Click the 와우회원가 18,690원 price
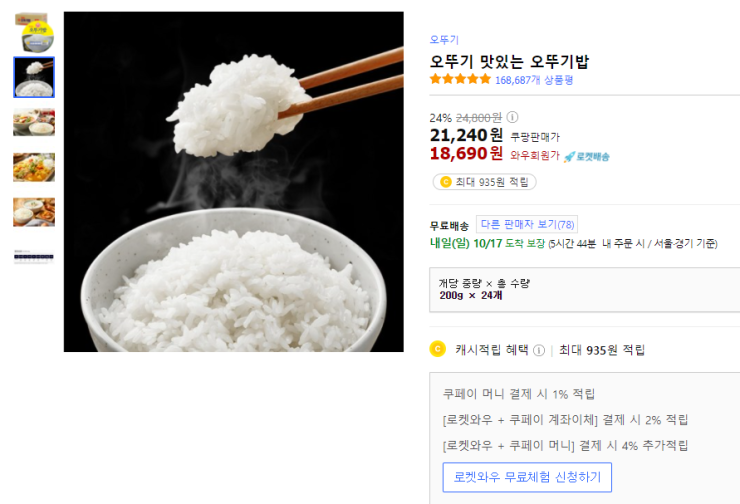This screenshot has height=504, width=740. tap(467, 154)
